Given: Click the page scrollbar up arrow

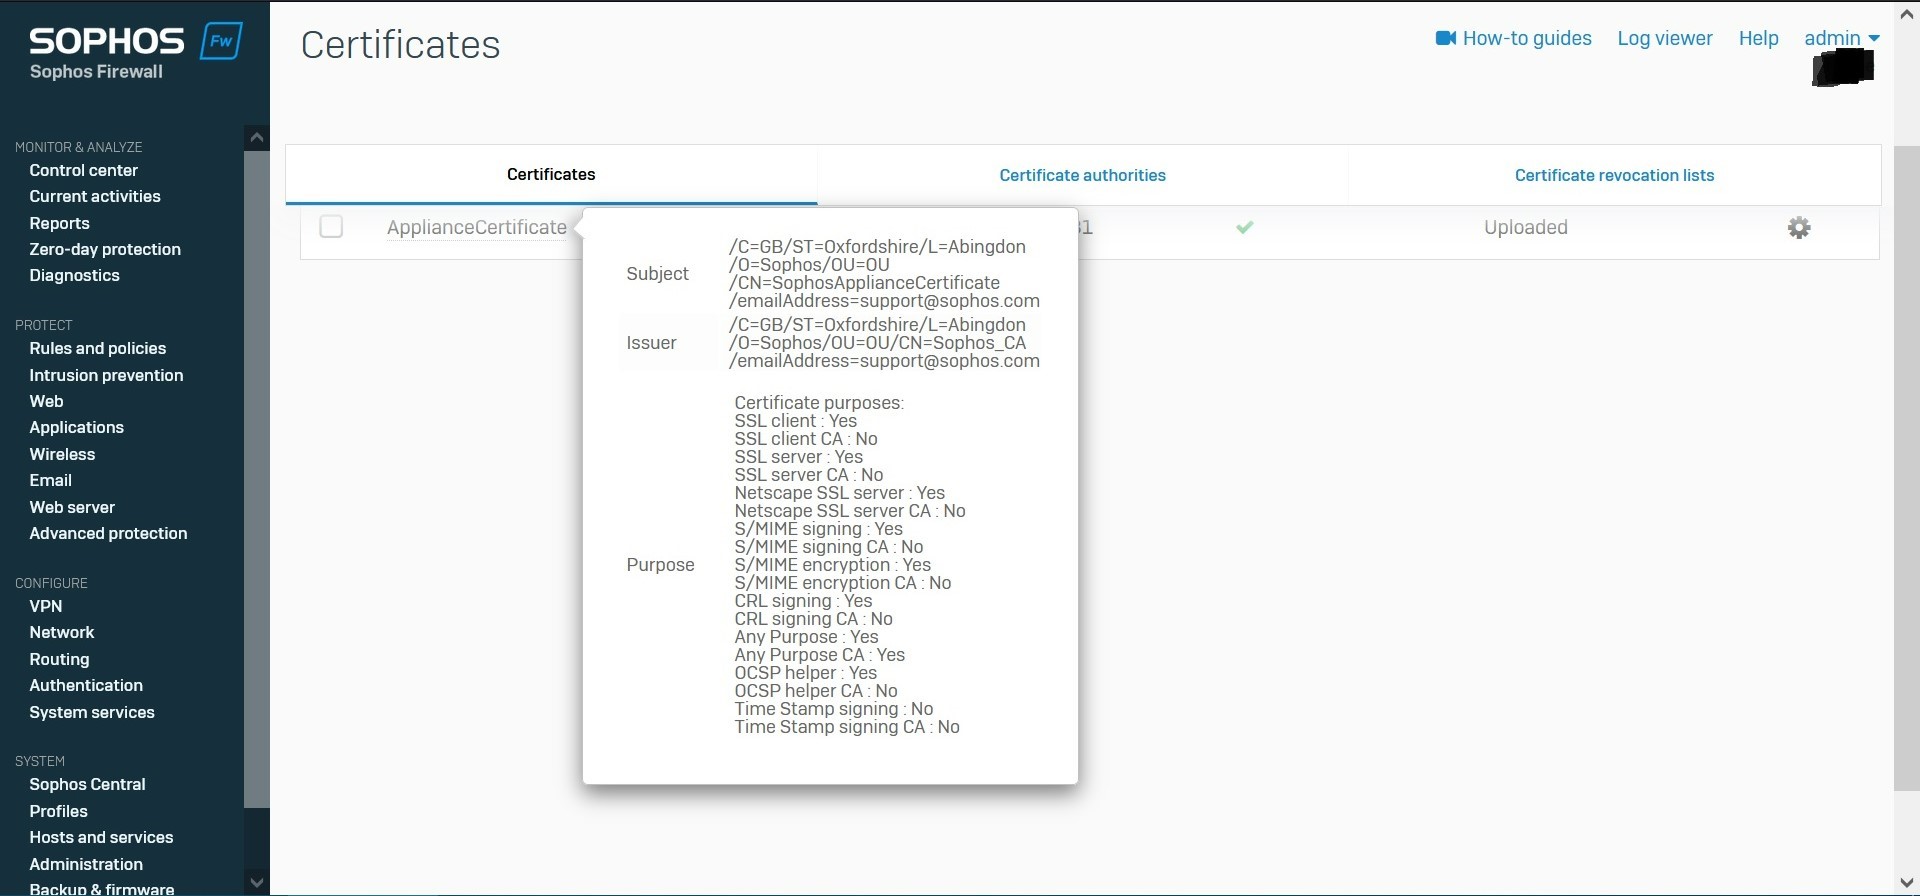Looking at the screenshot, I should point(1907,14).
